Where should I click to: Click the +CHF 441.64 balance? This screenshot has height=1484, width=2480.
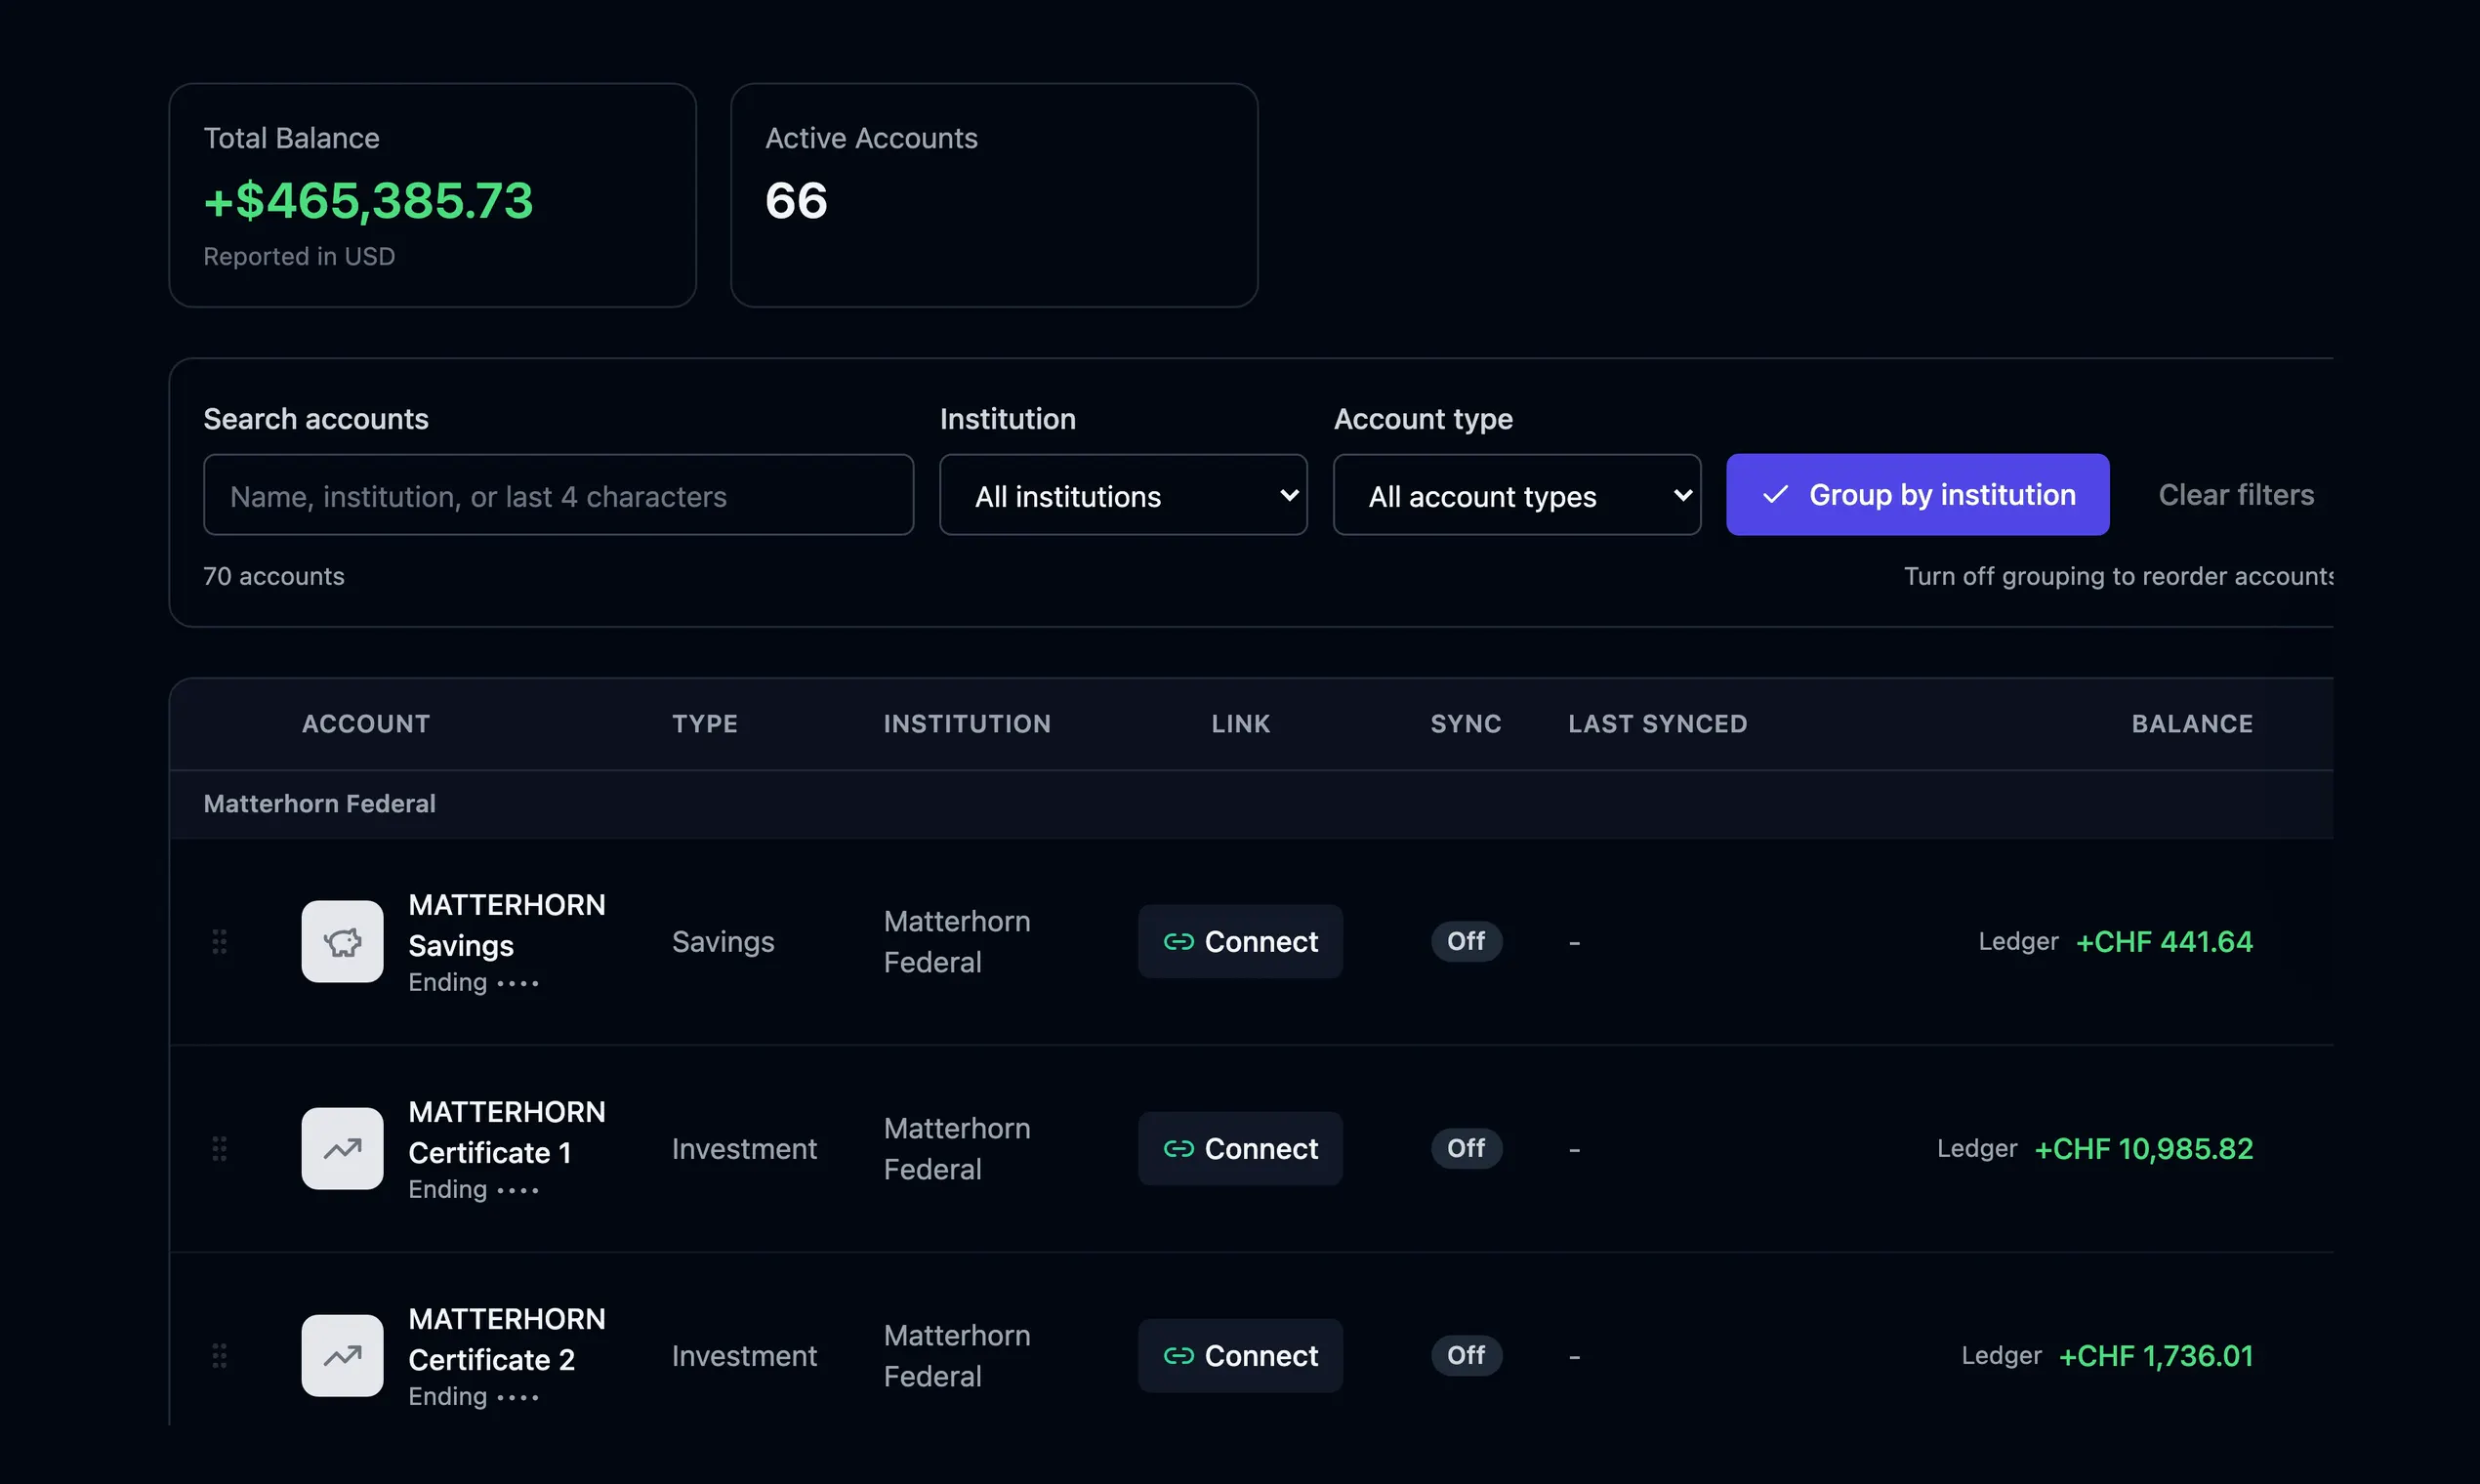click(2164, 941)
